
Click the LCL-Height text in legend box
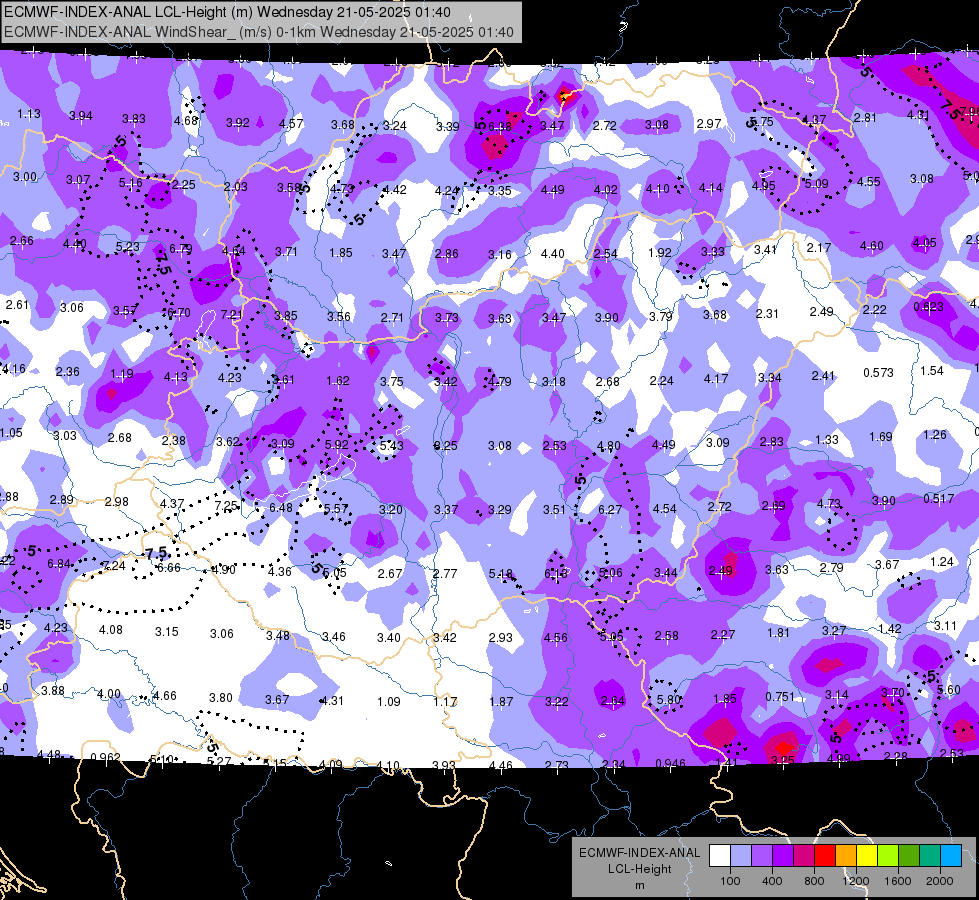tap(639, 869)
